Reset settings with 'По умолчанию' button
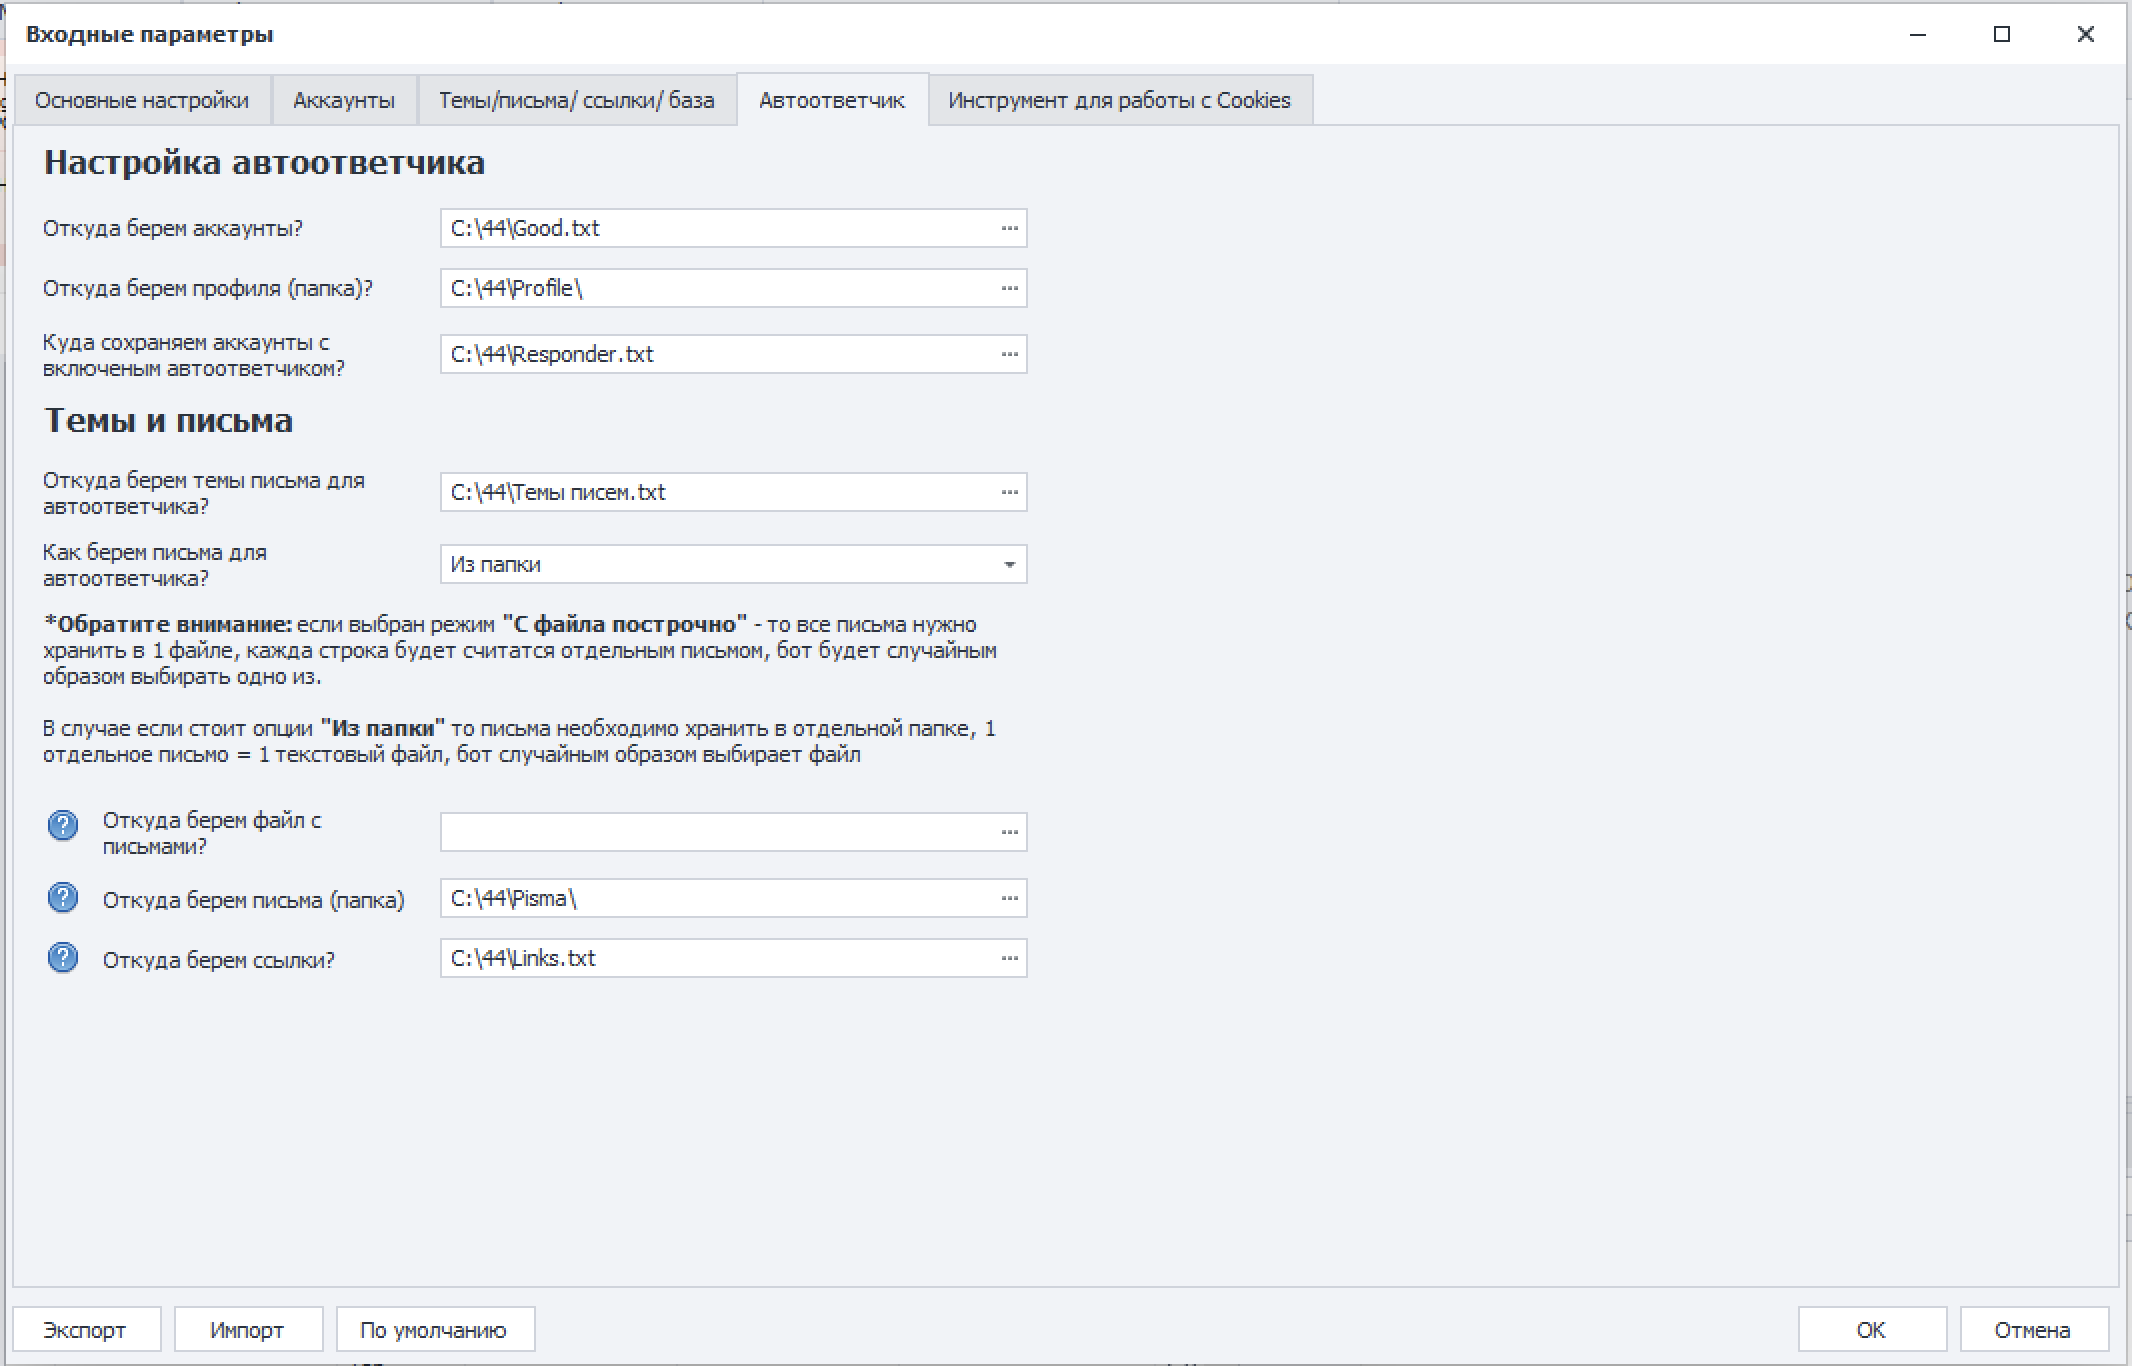 coord(433,1330)
